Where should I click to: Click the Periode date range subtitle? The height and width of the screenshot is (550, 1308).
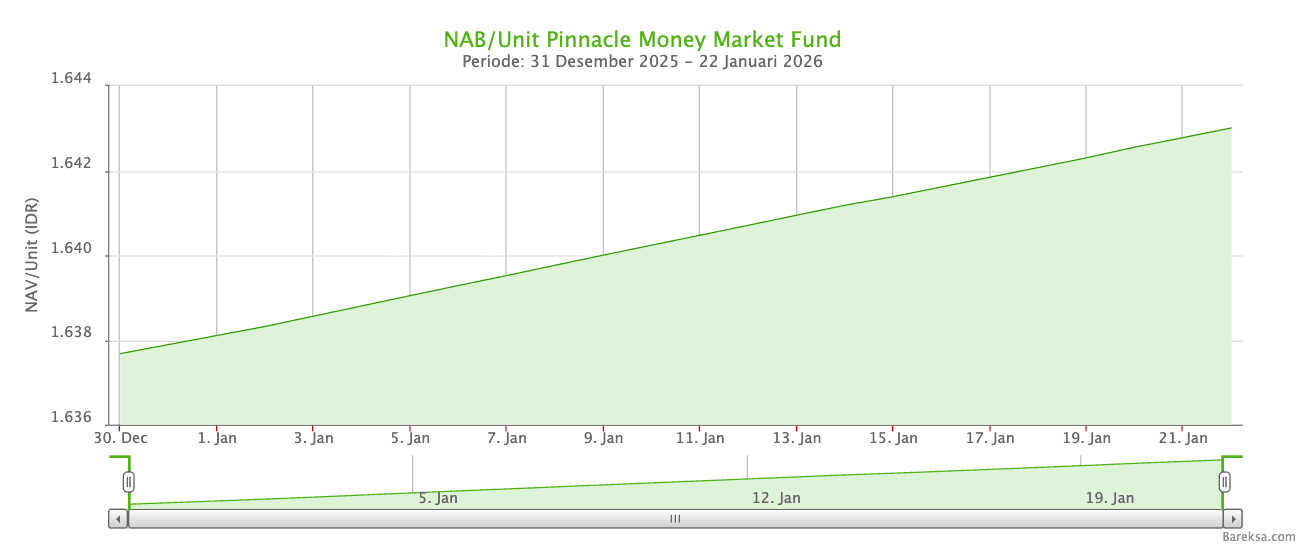[x=642, y=62]
